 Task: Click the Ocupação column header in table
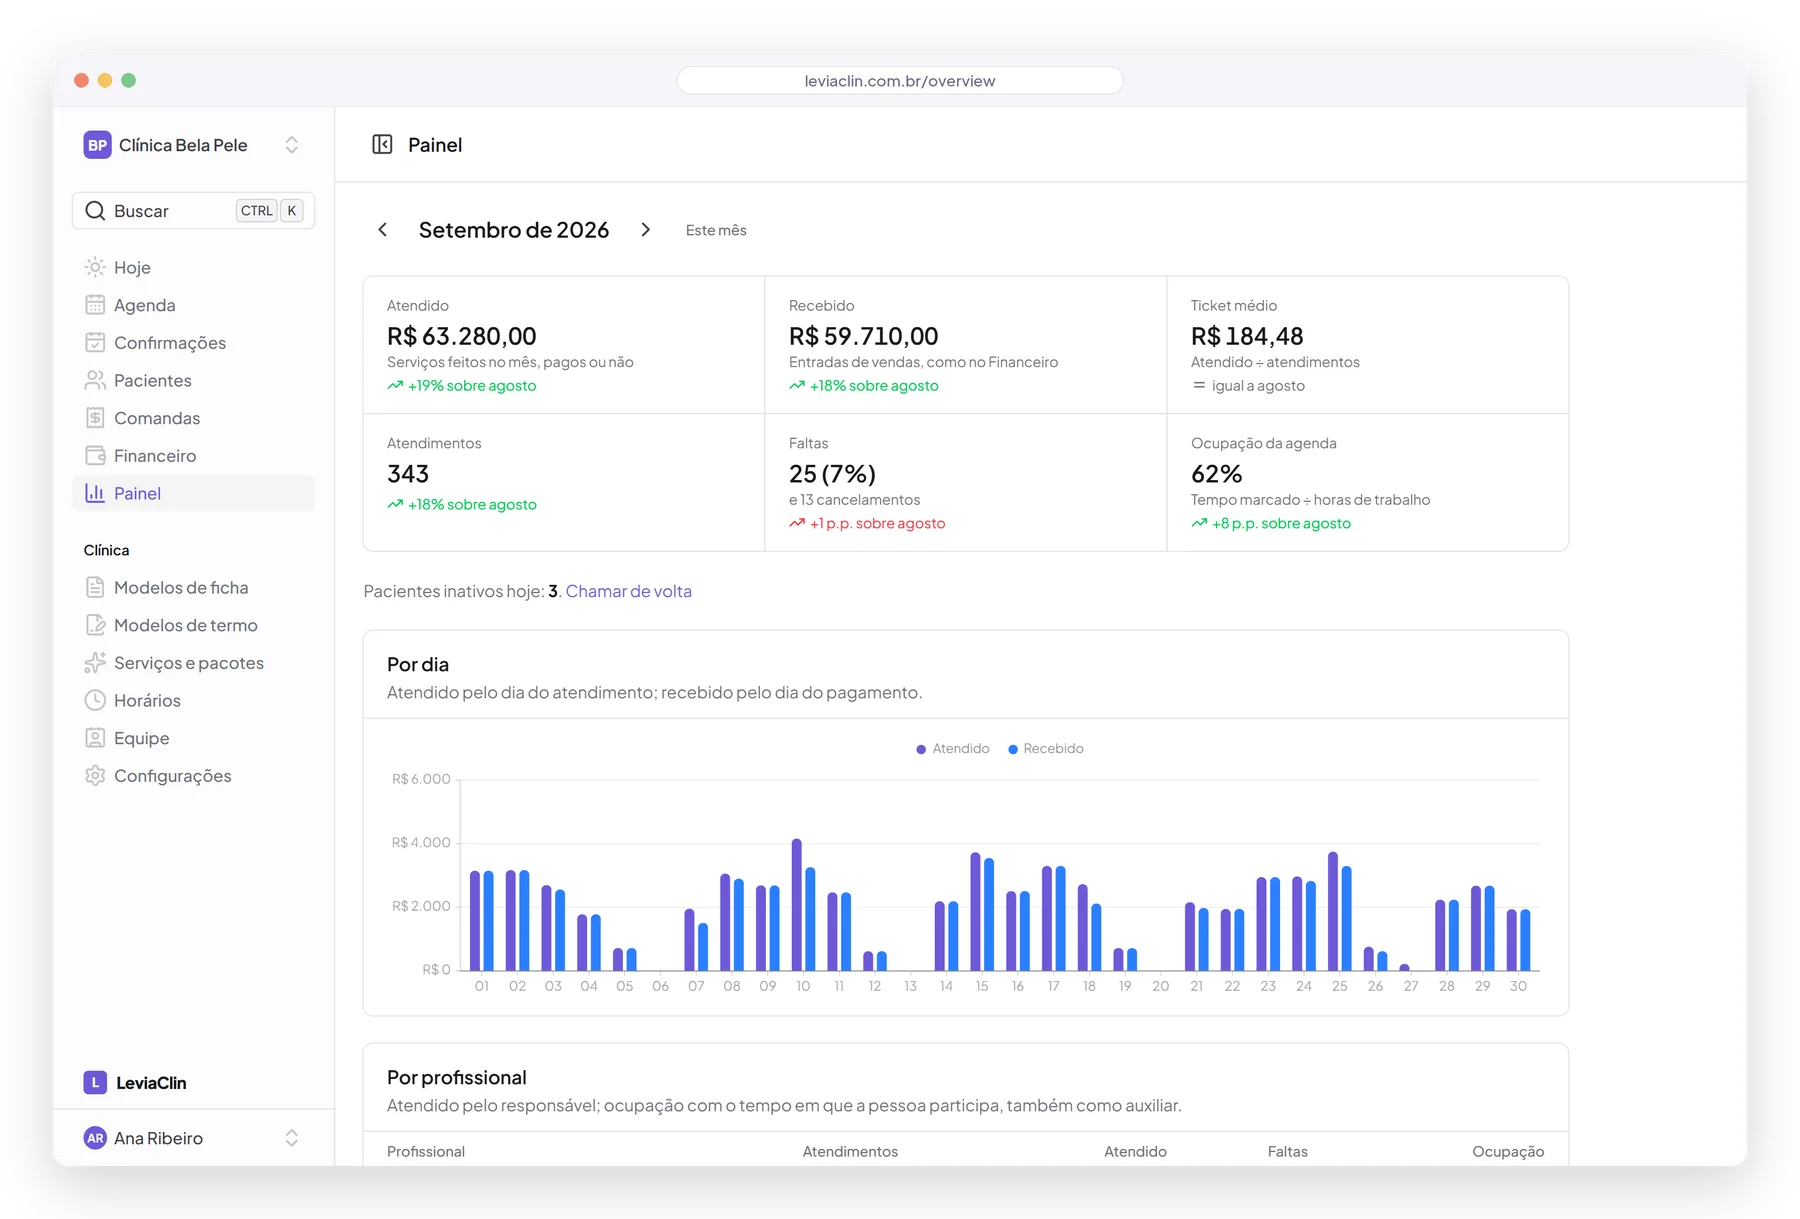point(1508,1152)
